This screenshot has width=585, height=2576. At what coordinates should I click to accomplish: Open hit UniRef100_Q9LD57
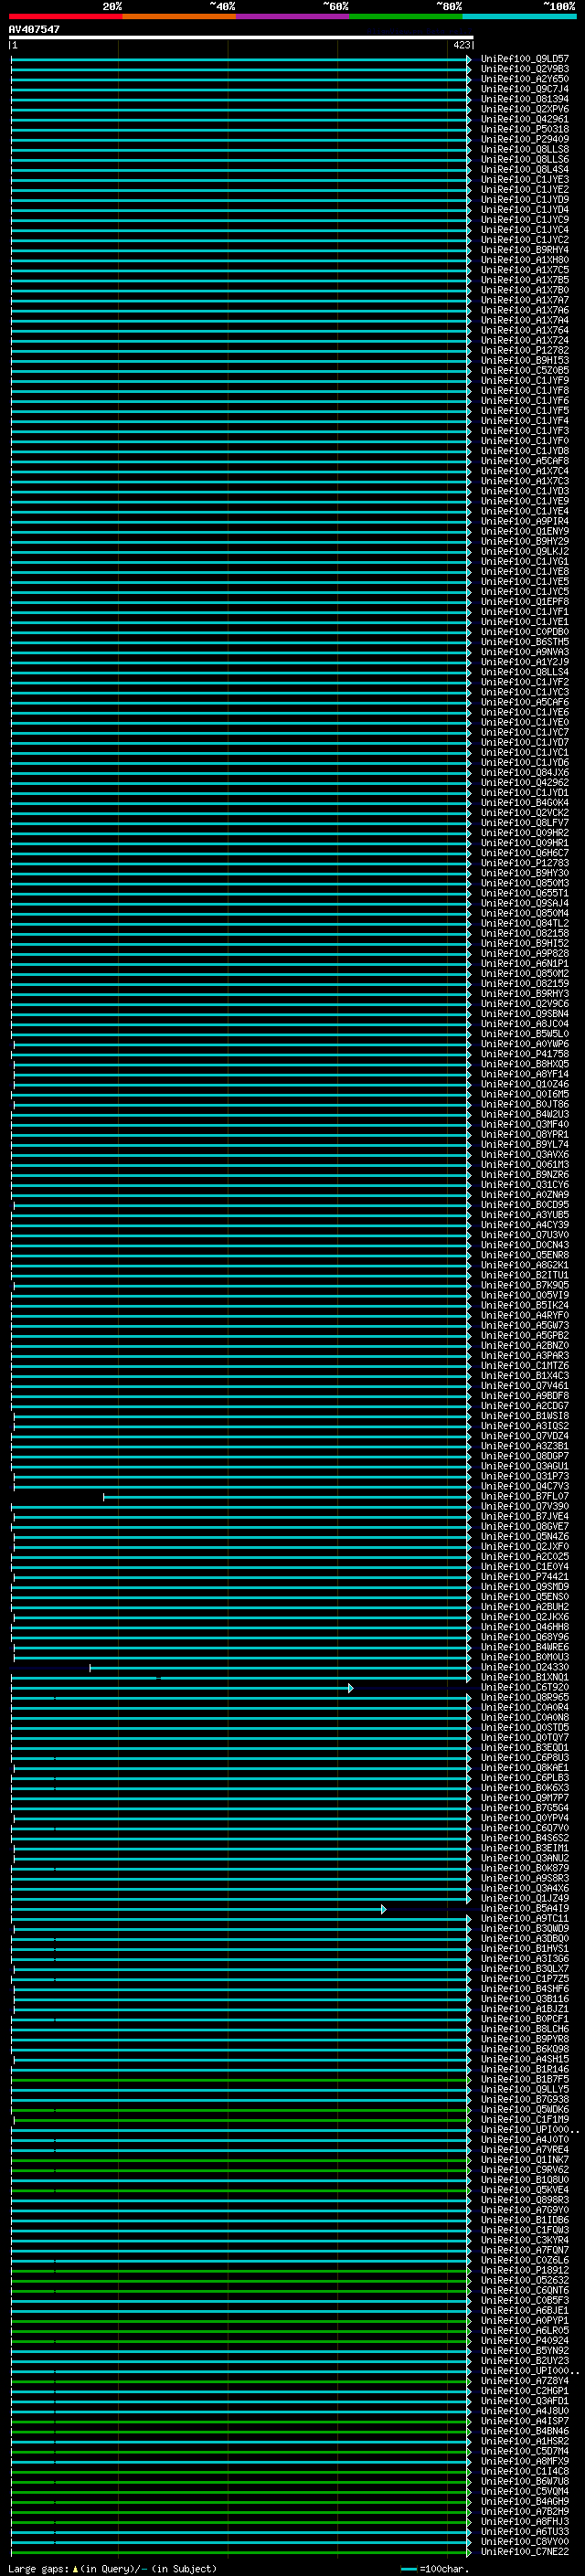tap(524, 59)
